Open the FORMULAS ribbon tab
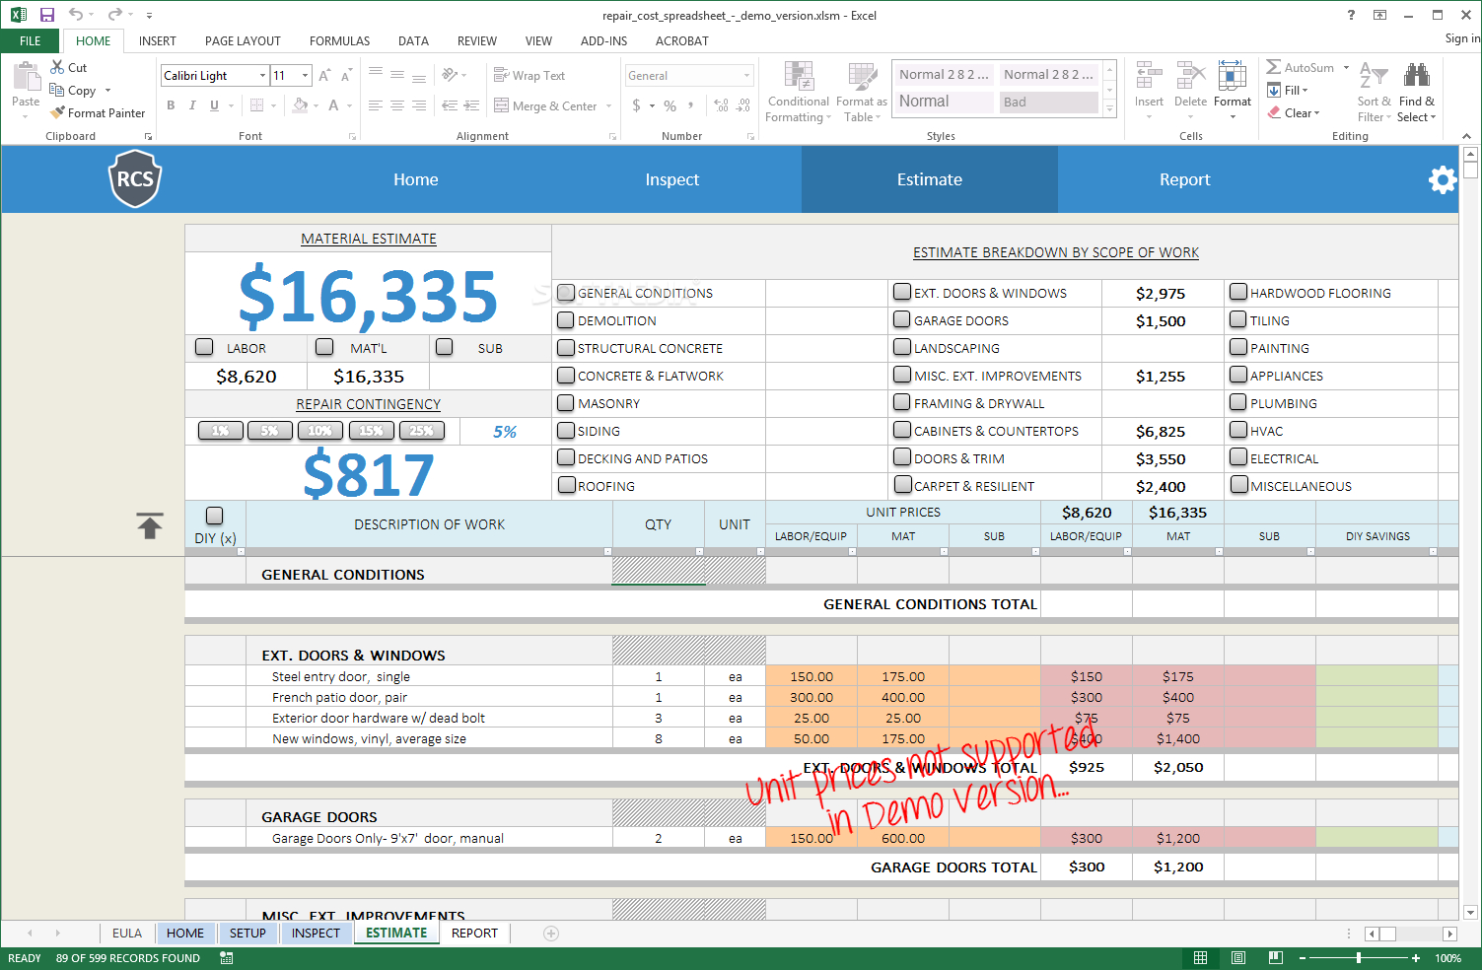The height and width of the screenshot is (970, 1482). (x=339, y=41)
